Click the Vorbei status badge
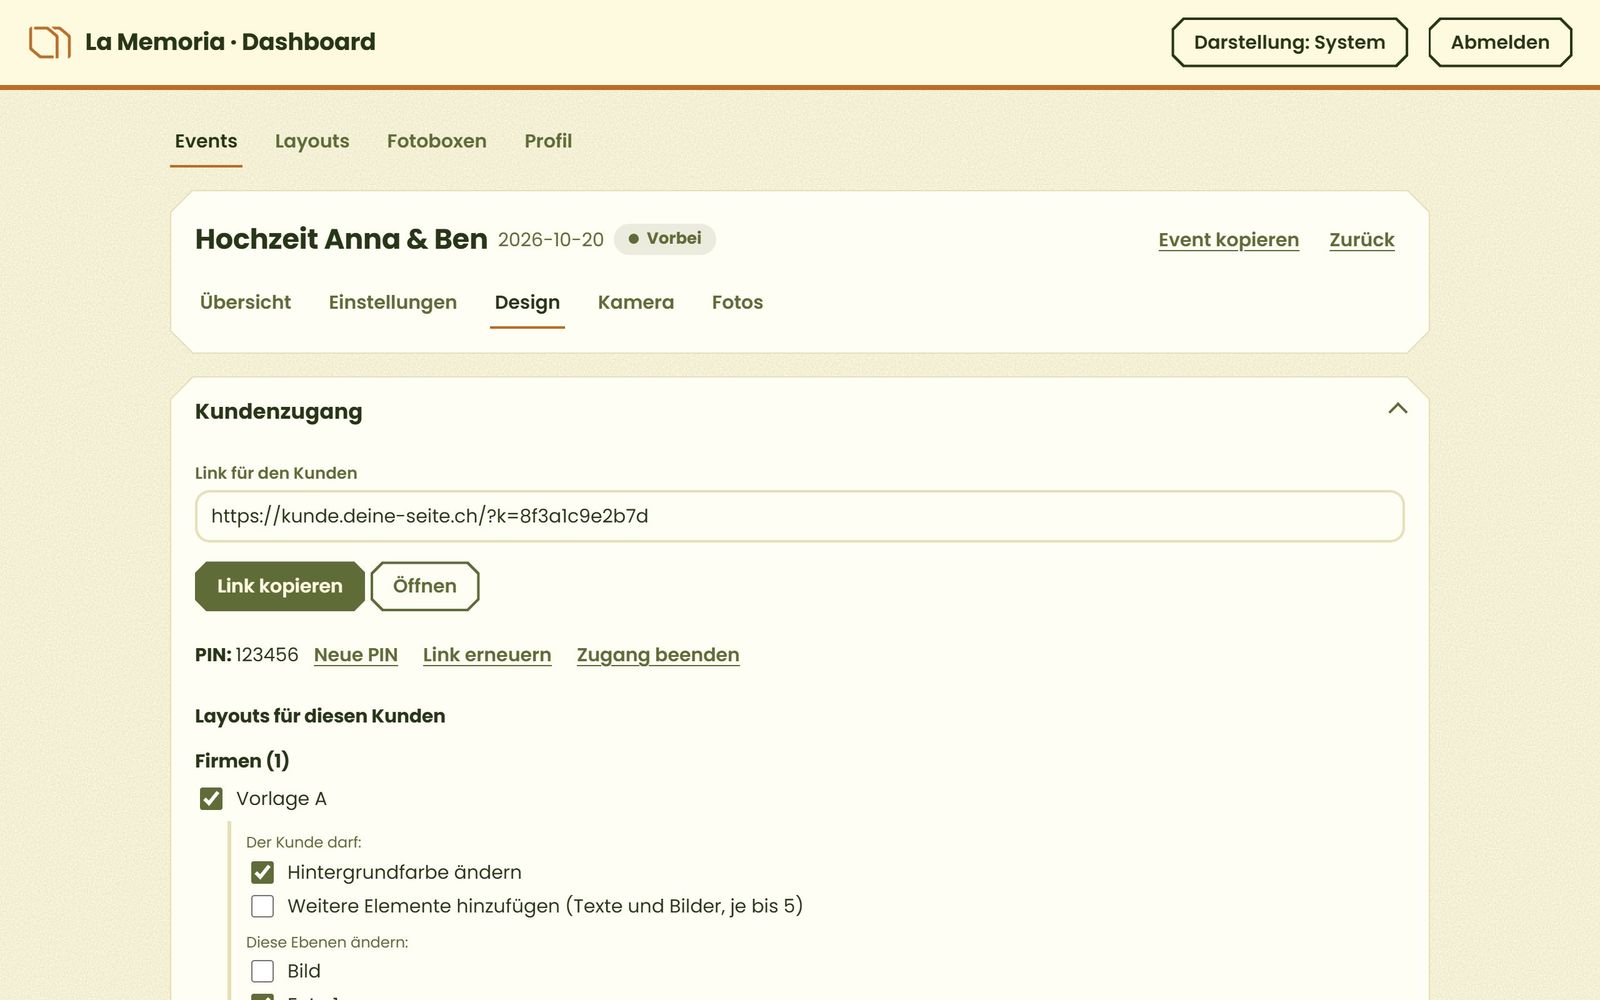 665,239
